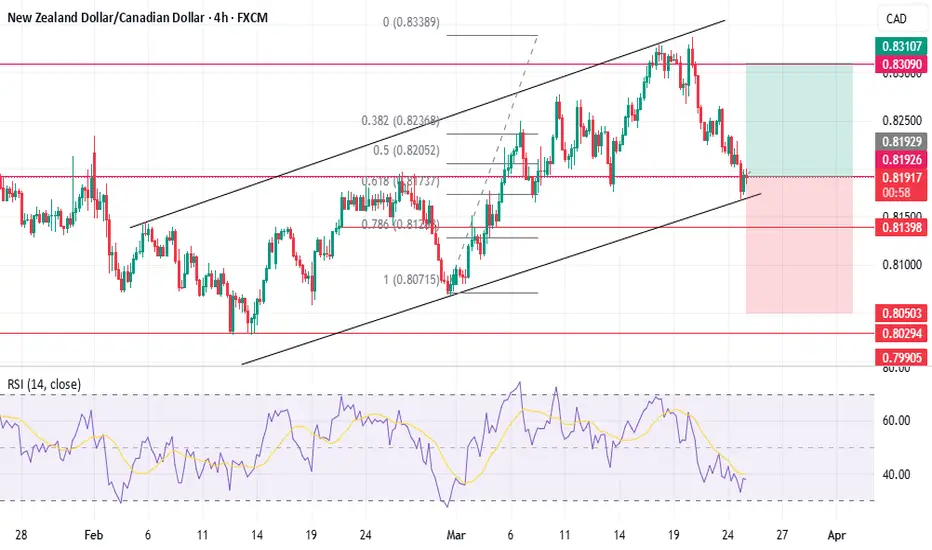Click the RSI 60.00 axis label
Viewport: 932px width, 550px height.
[x=896, y=420]
